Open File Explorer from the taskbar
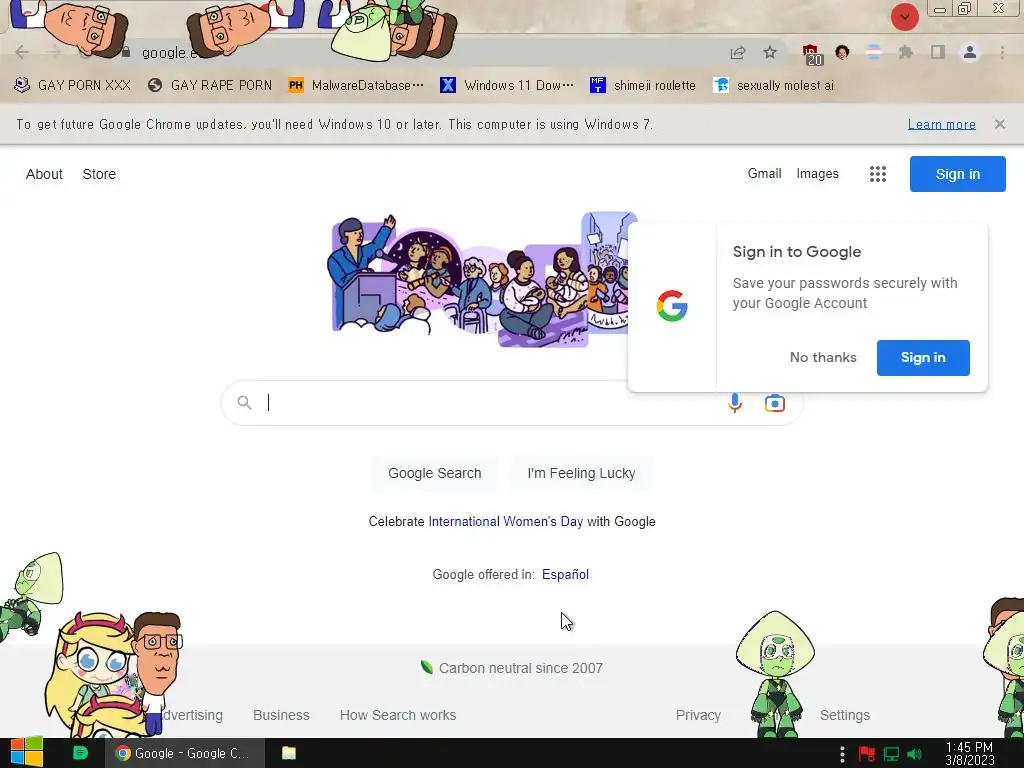 [x=289, y=753]
